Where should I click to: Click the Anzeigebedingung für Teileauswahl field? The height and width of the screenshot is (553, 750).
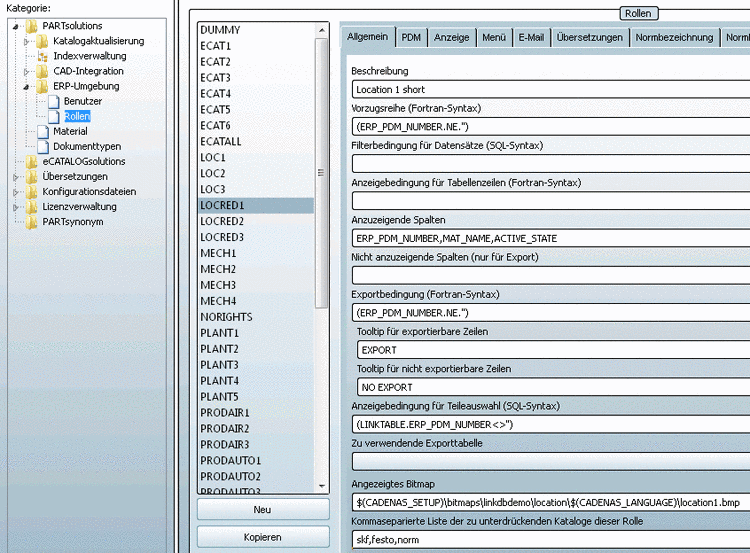(x=551, y=425)
